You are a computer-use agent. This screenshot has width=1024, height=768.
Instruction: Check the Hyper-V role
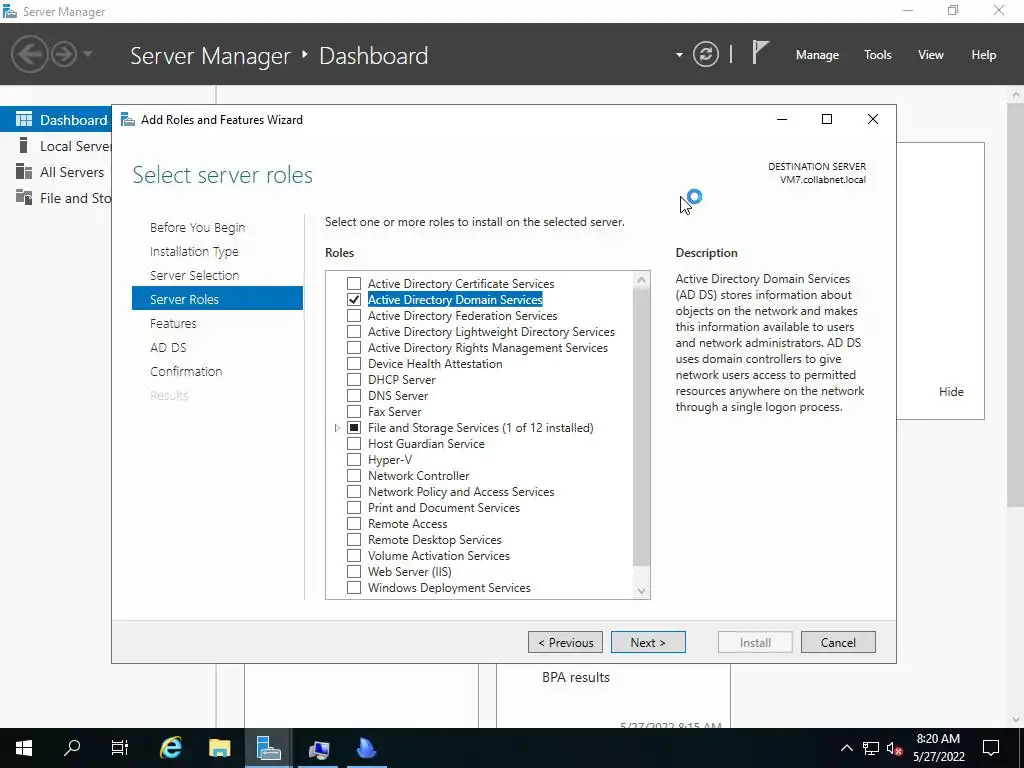[354, 460]
